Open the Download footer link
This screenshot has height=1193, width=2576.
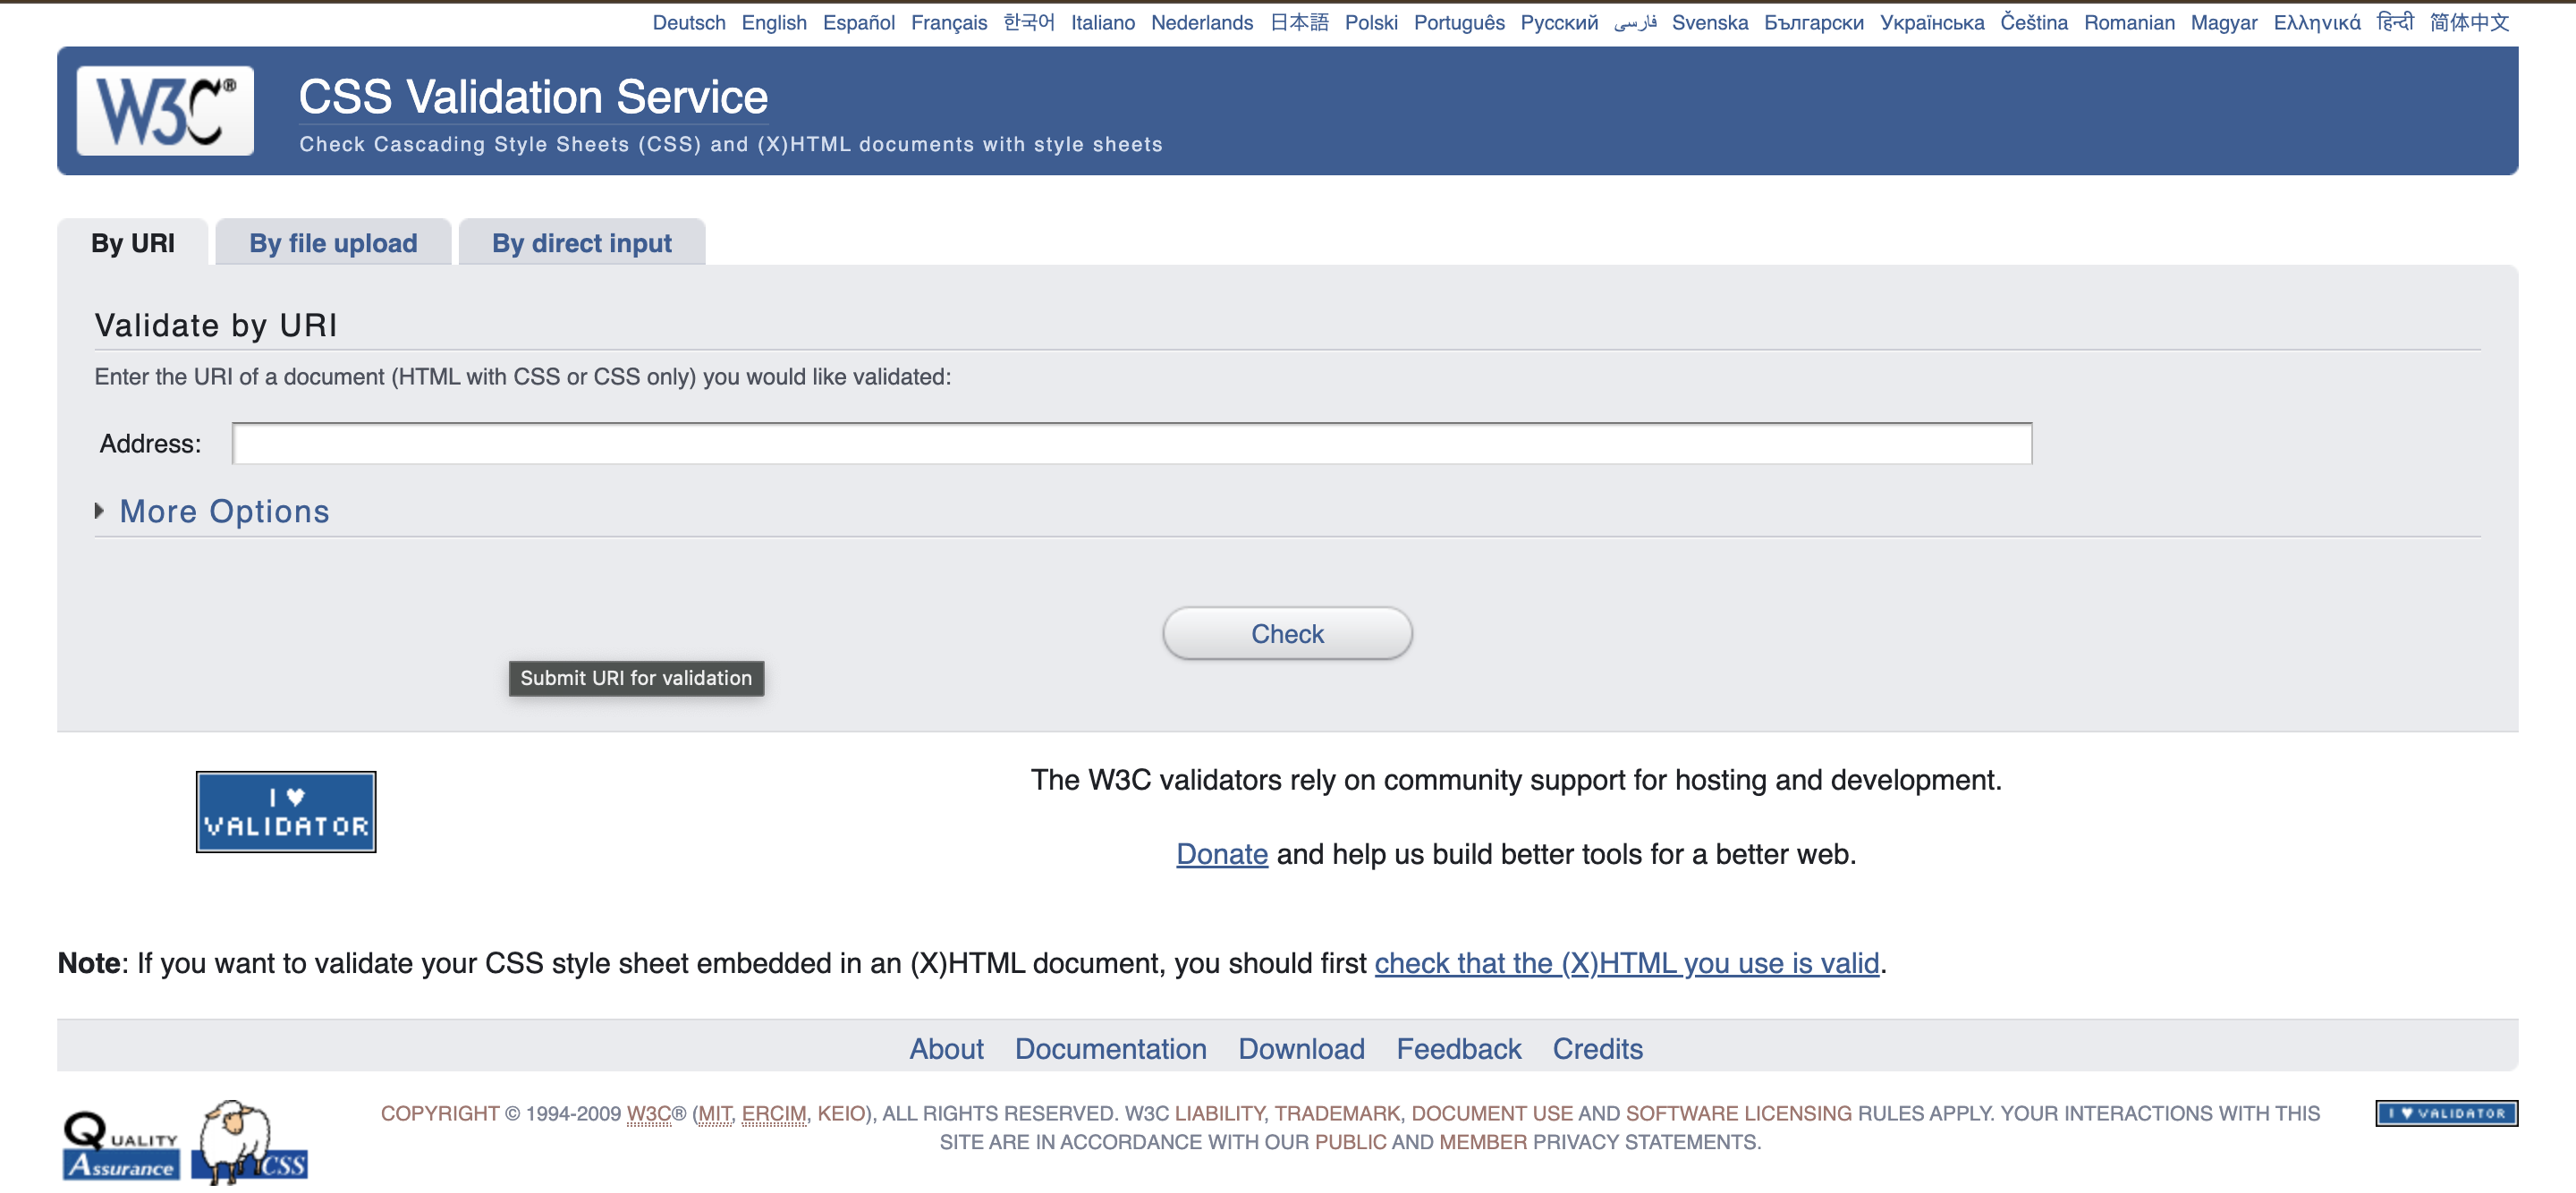pos(1301,1048)
